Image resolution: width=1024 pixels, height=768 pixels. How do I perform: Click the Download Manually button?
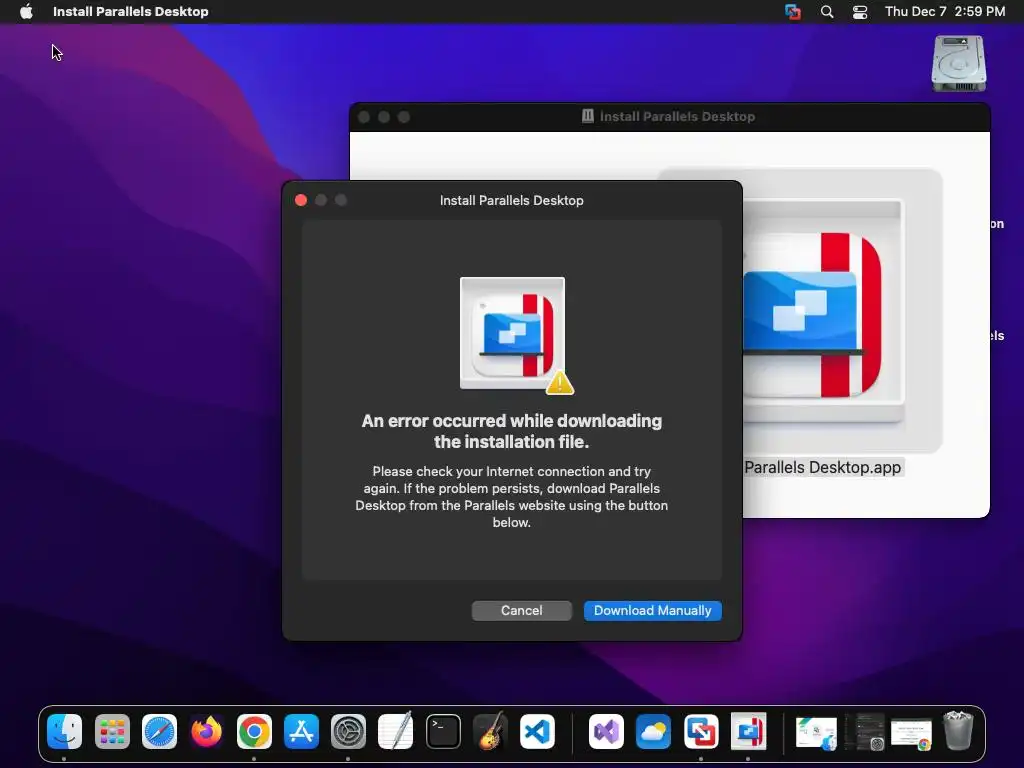click(652, 611)
